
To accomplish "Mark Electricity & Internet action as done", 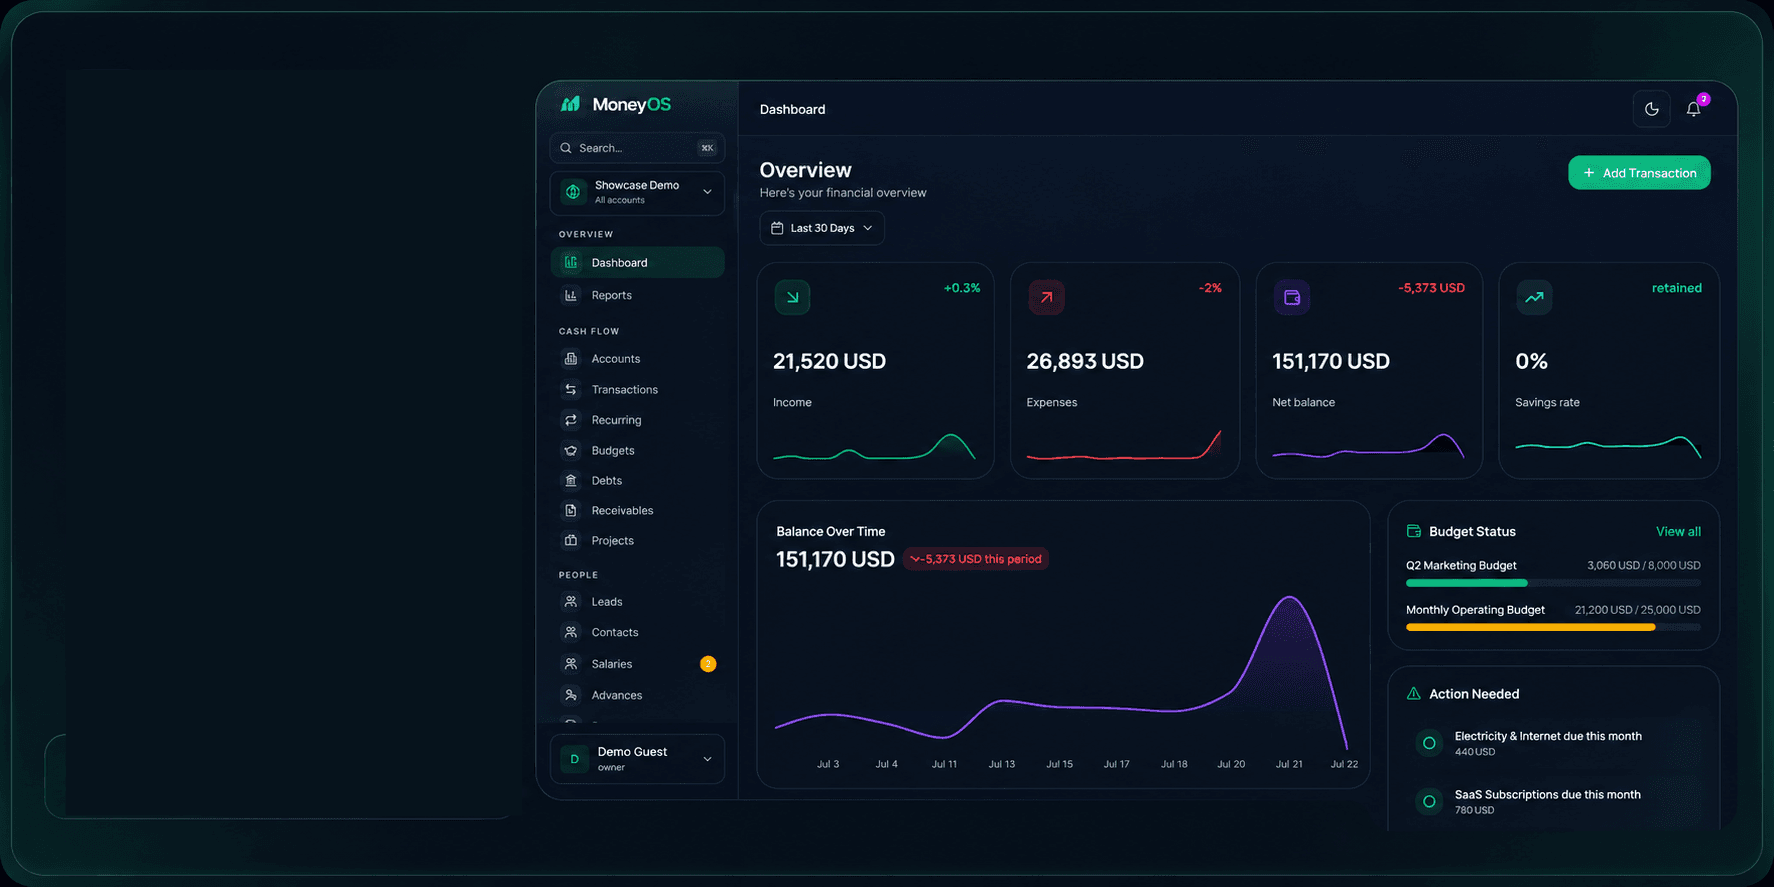I will point(1429,743).
